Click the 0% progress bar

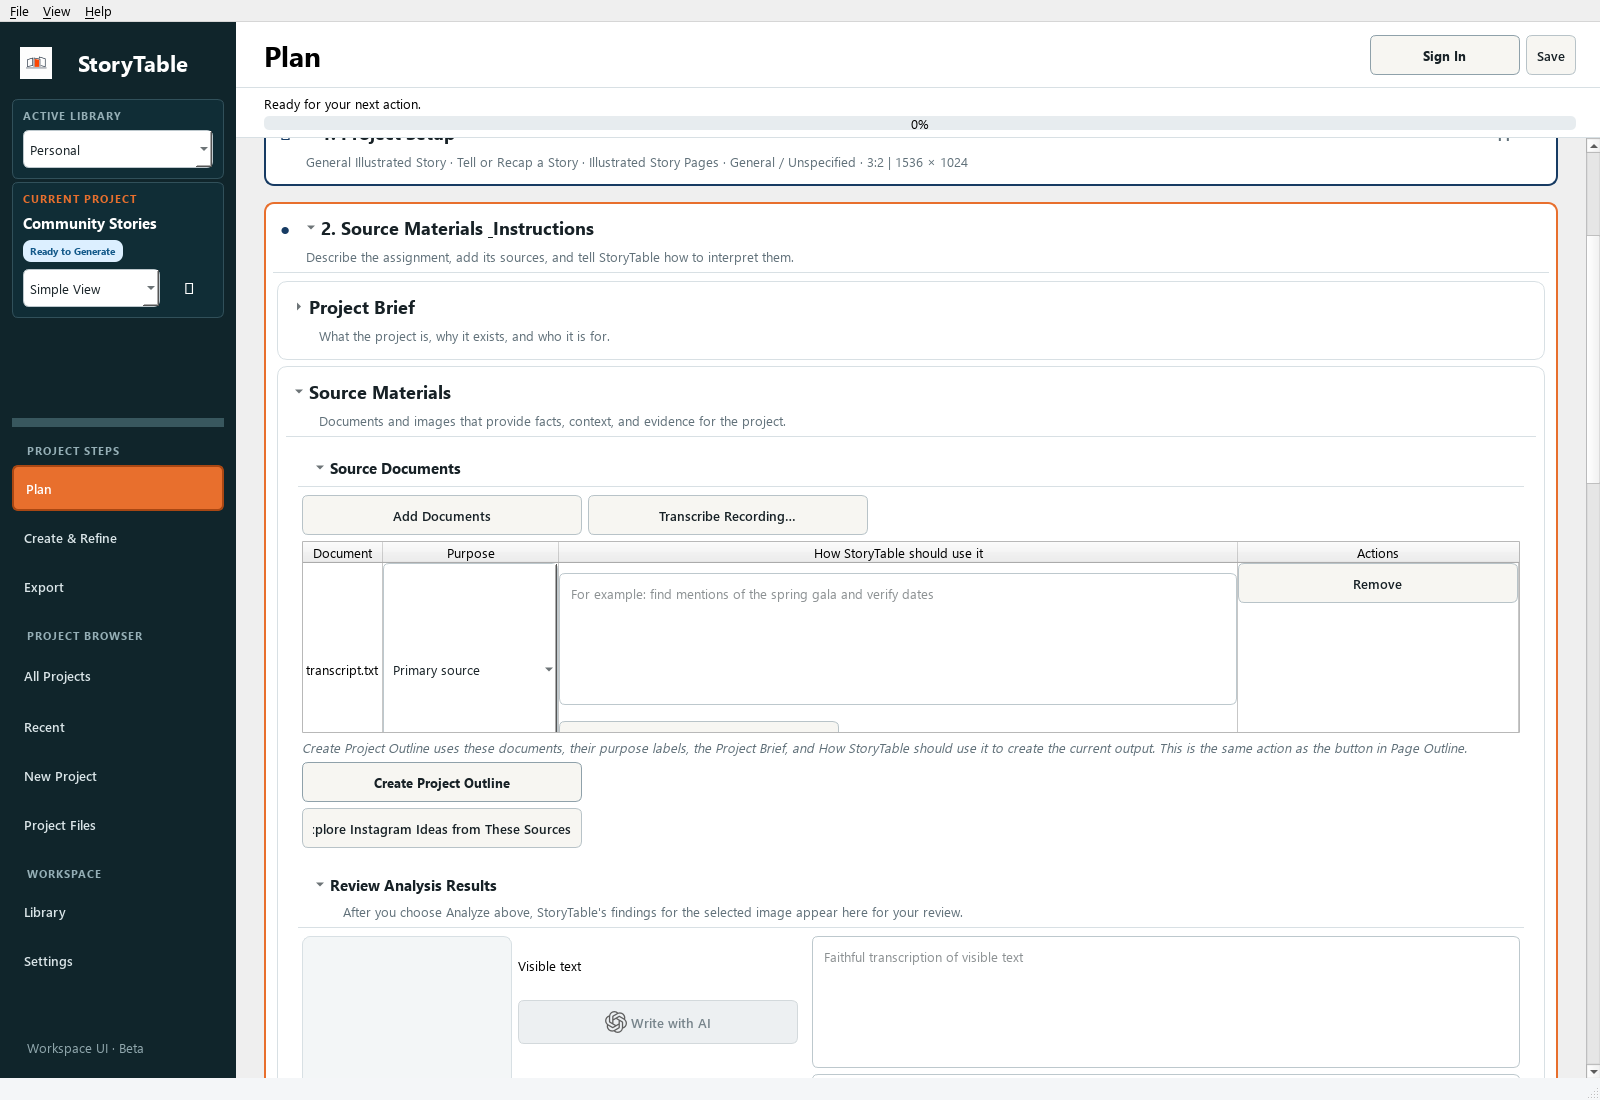[919, 124]
